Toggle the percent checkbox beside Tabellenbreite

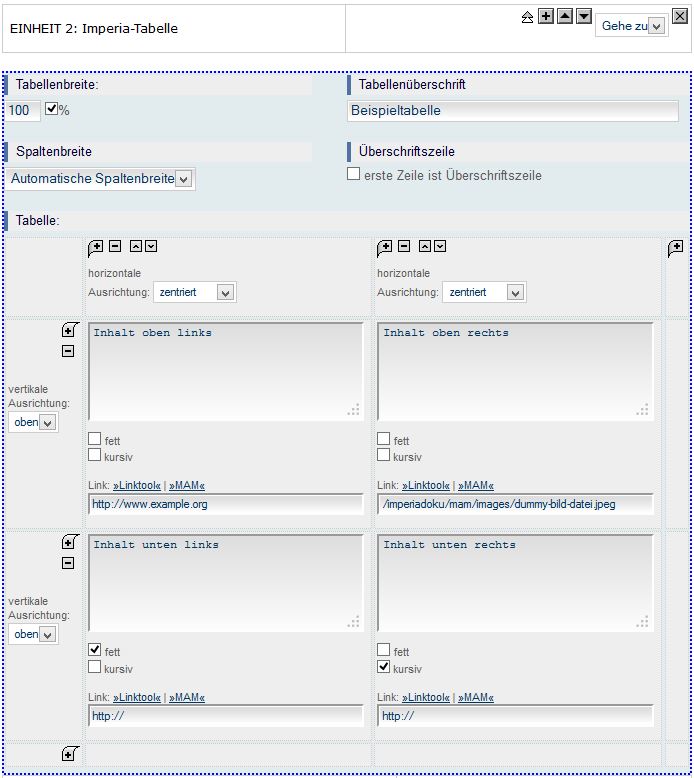(x=52, y=109)
